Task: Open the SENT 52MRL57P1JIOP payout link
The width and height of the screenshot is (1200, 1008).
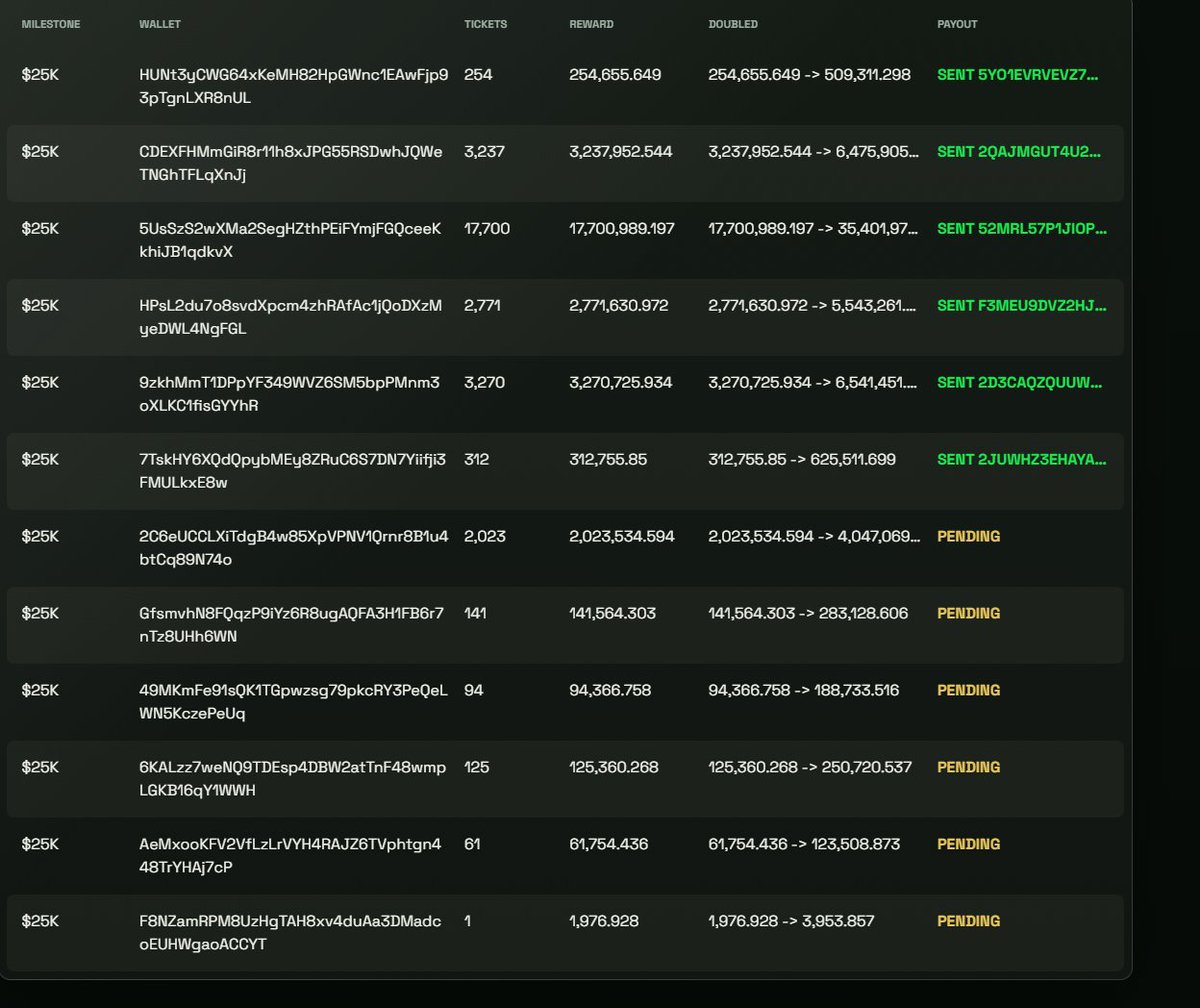Action: point(1022,229)
